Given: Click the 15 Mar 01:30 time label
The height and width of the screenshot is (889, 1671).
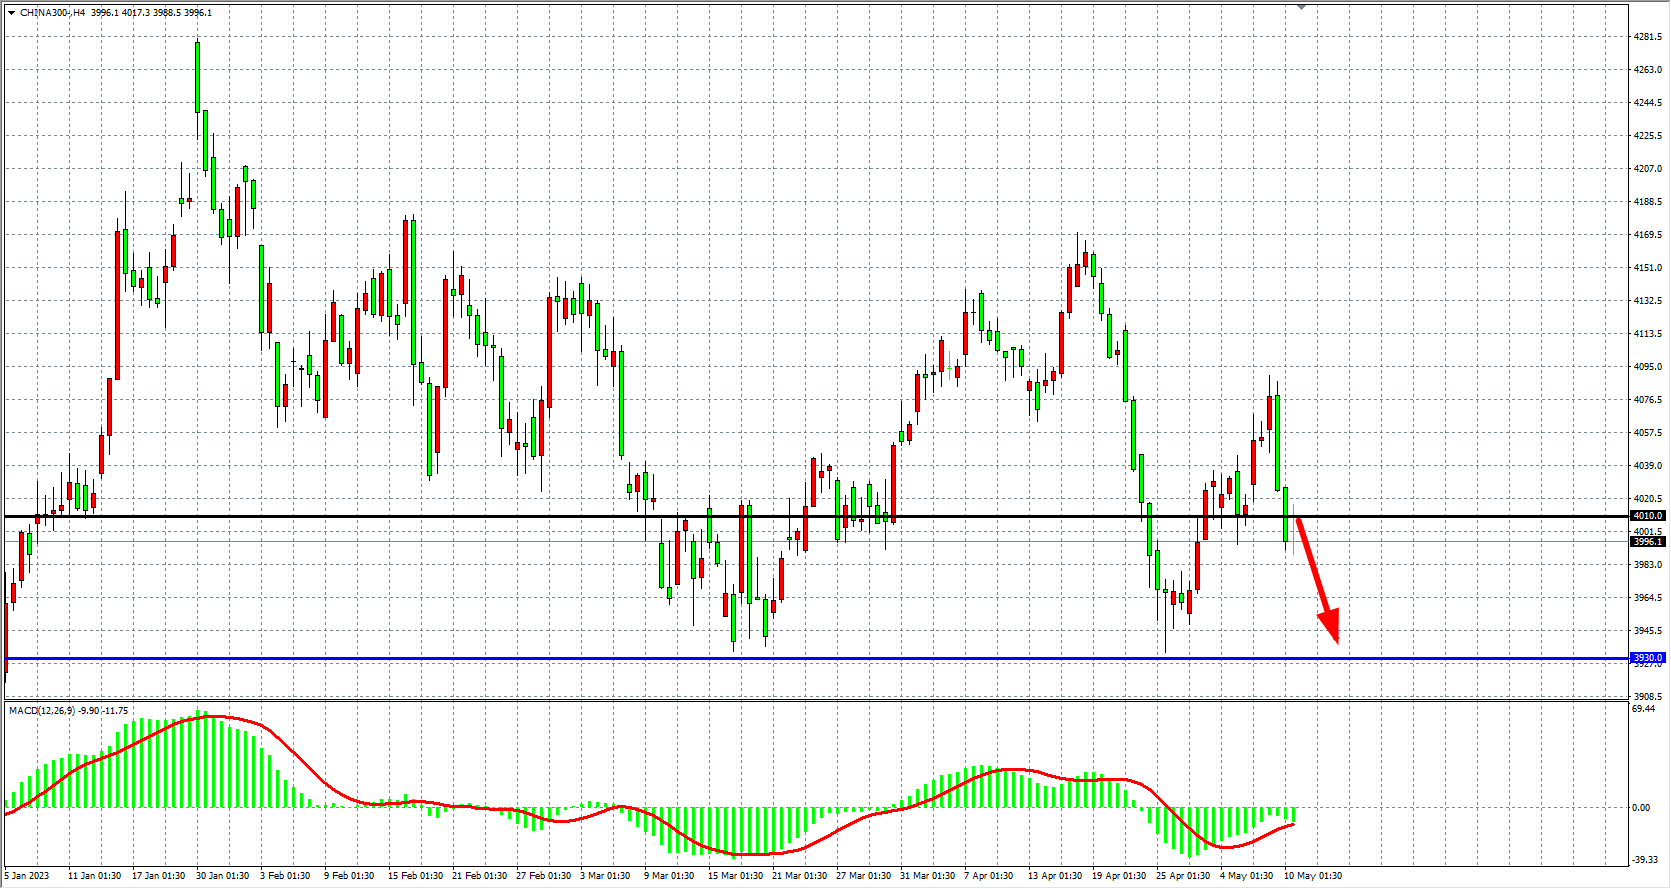Looking at the screenshot, I should tap(735, 876).
